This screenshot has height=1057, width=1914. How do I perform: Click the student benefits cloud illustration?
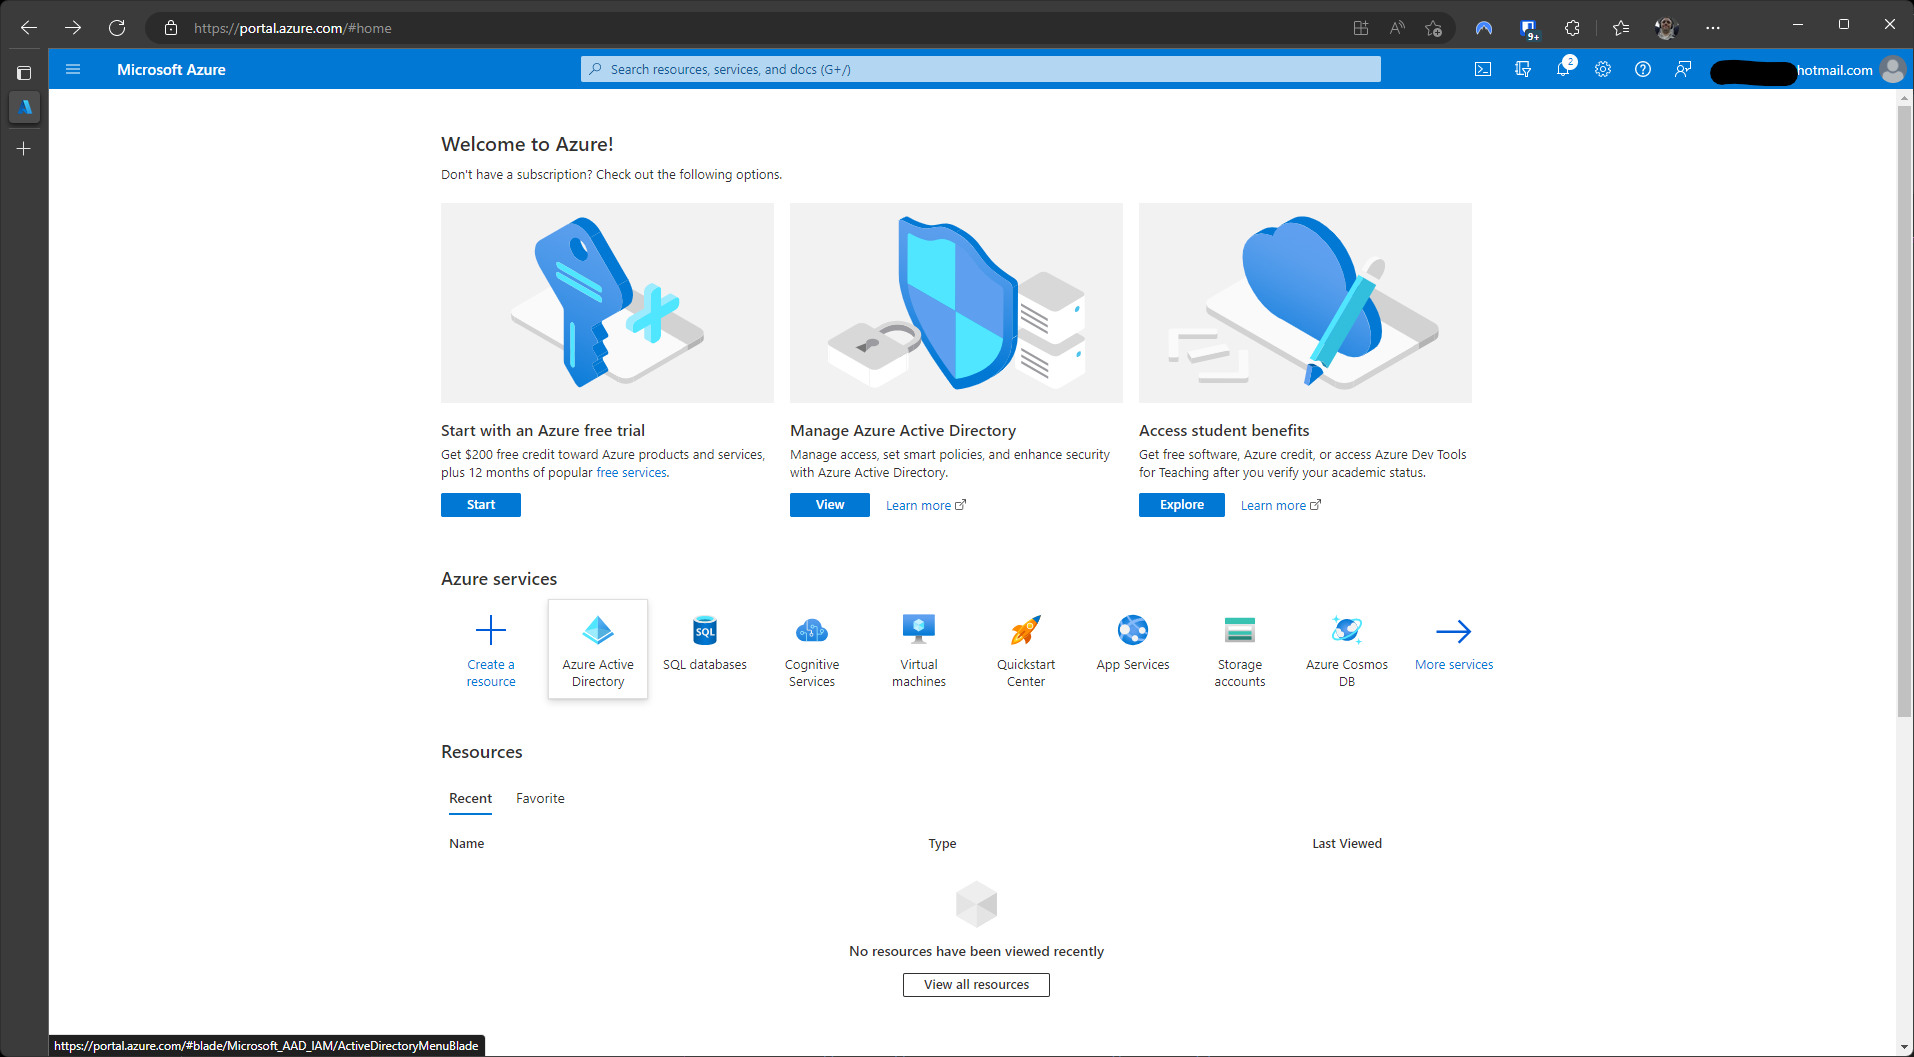tap(1305, 303)
